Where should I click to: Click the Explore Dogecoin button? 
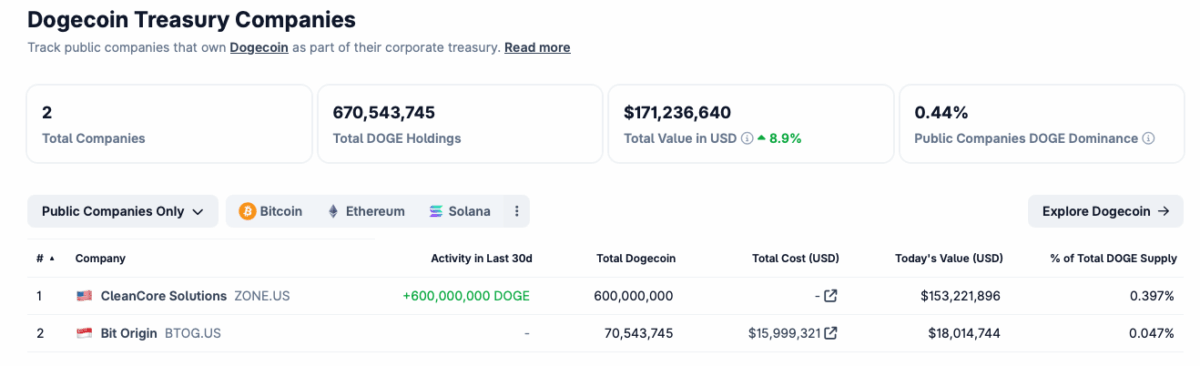(1105, 211)
